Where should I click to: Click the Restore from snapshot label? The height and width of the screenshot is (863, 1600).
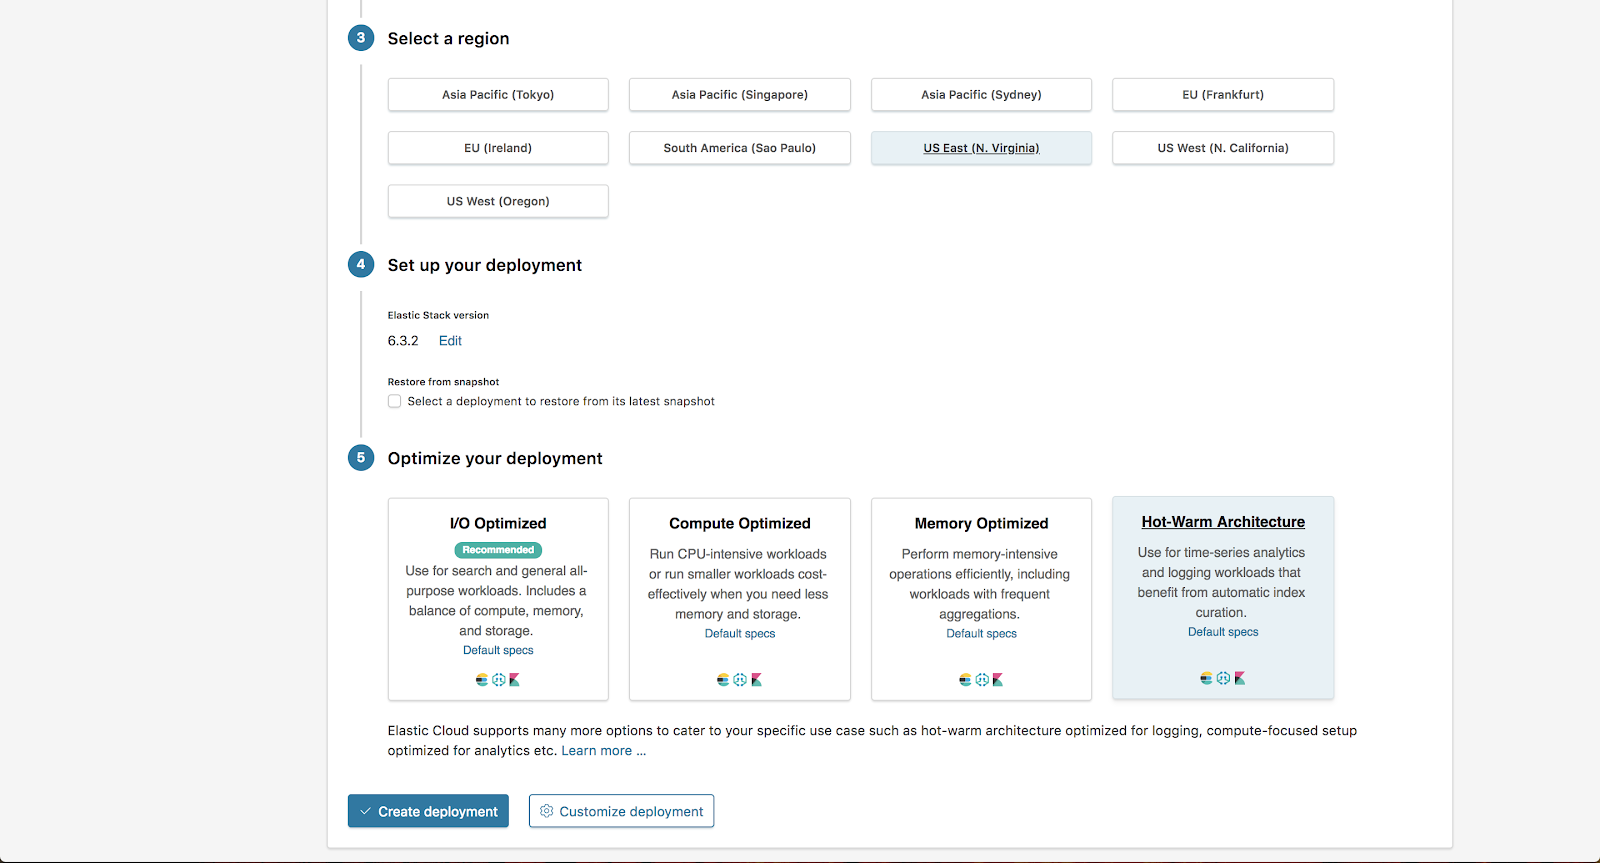443,382
